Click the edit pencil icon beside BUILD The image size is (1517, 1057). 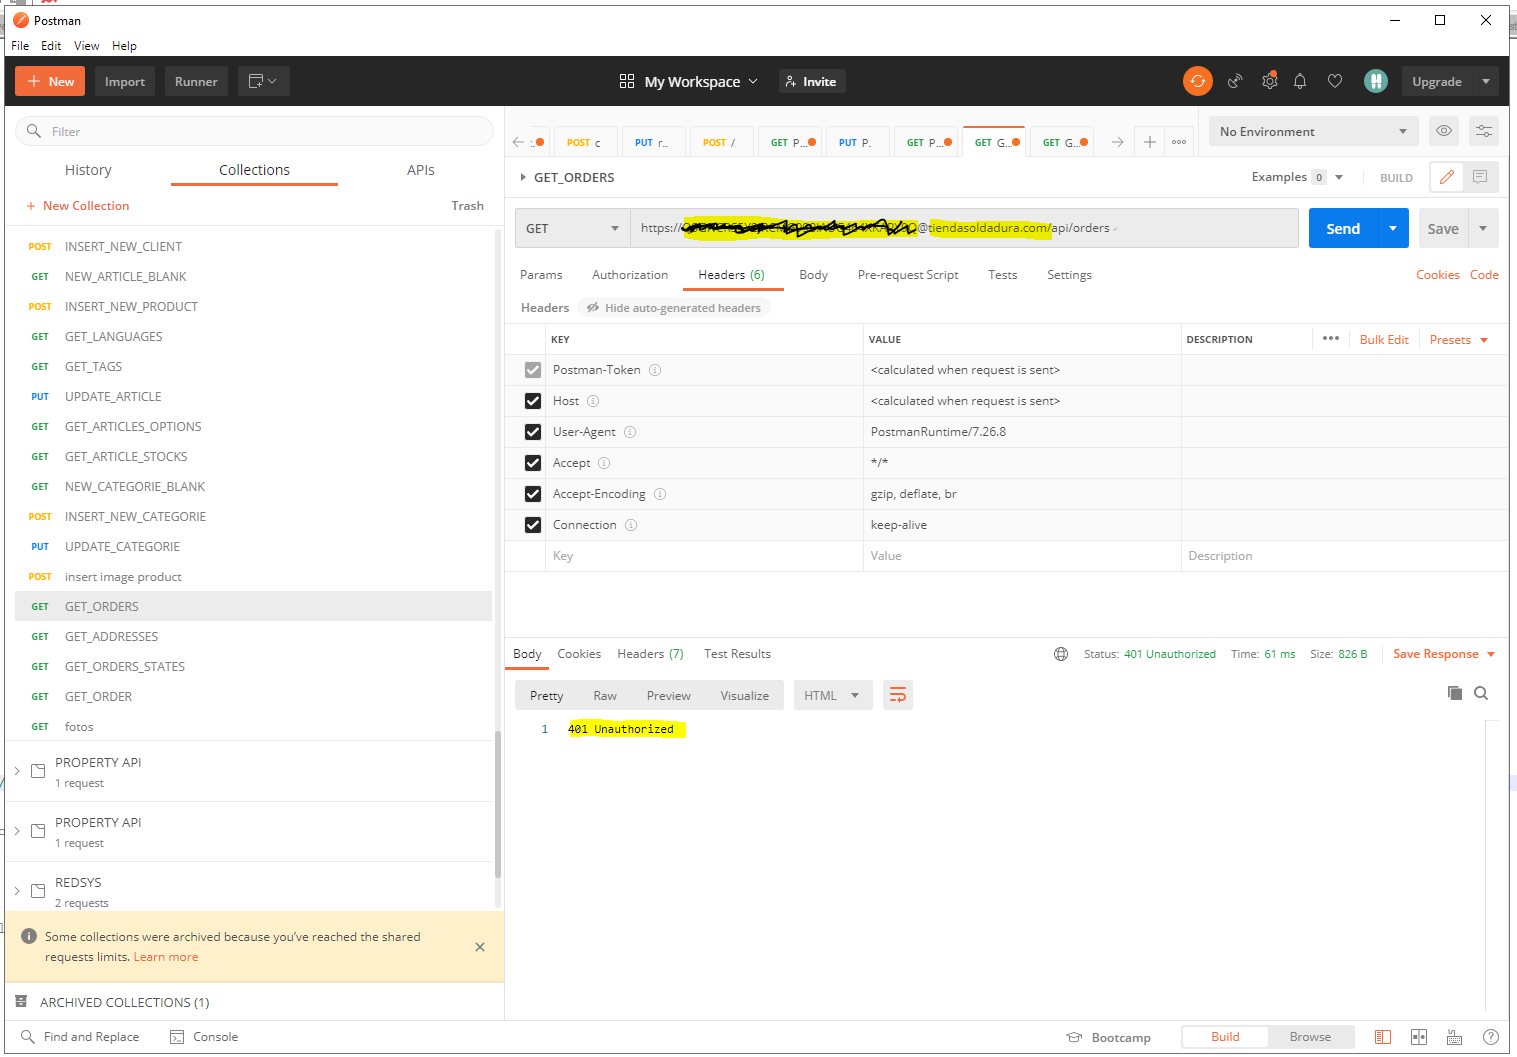(x=1447, y=177)
